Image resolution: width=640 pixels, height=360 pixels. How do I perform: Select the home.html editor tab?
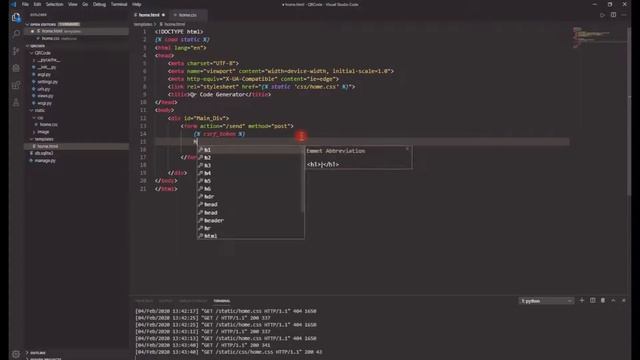[x=149, y=15]
